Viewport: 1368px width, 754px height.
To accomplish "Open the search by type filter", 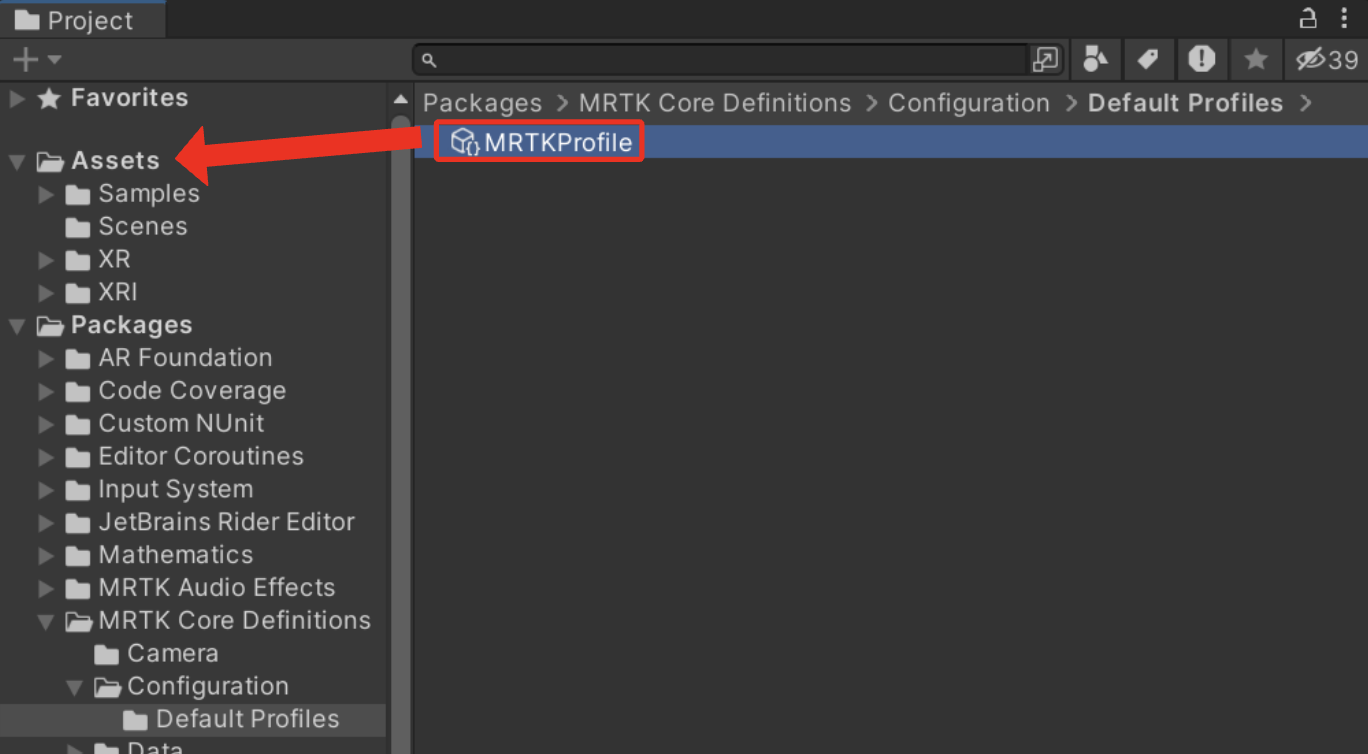I will click(1096, 60).
